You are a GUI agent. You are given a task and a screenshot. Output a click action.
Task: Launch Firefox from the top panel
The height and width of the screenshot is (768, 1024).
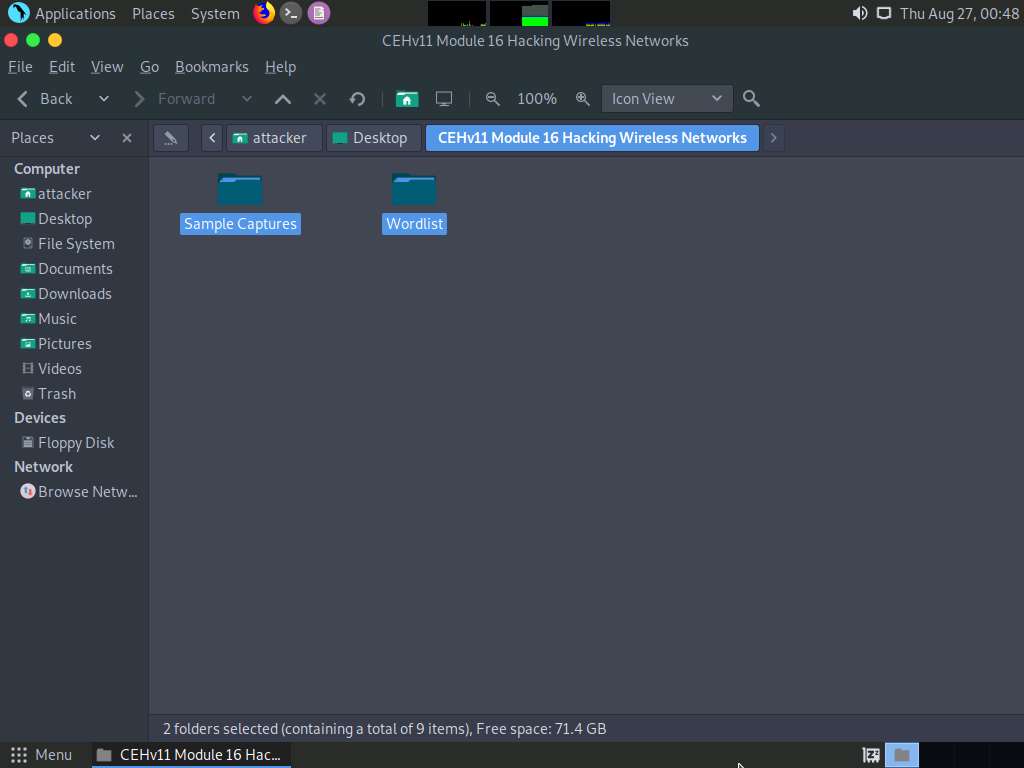263,13
